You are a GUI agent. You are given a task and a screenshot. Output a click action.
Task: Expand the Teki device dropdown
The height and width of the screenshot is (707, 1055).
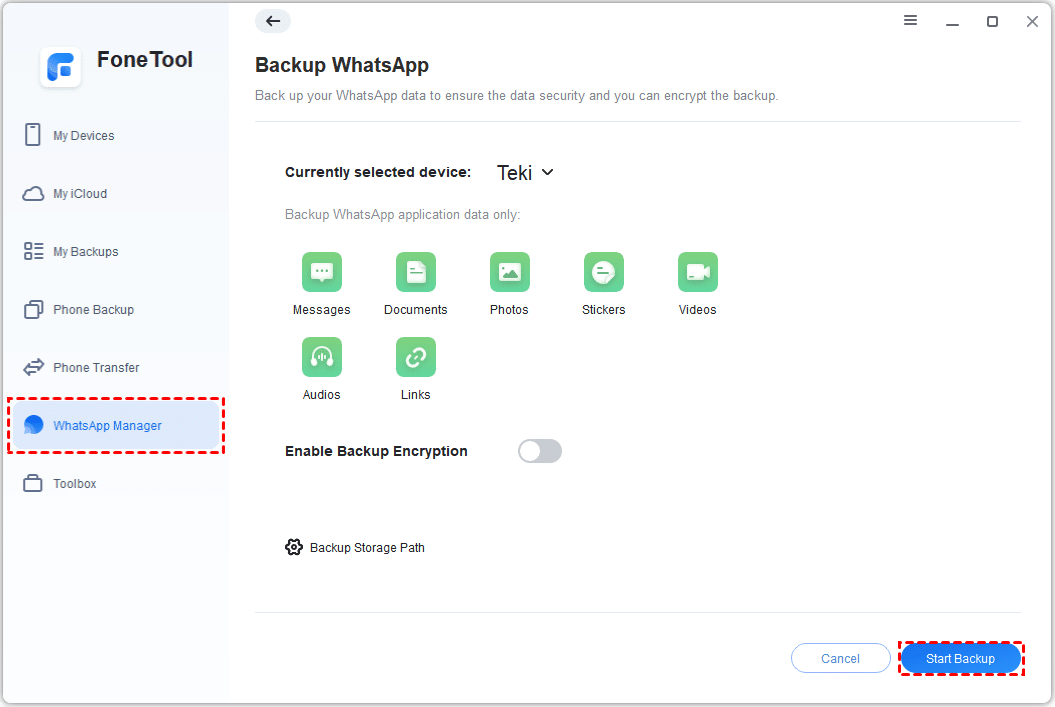pos(525,173)
